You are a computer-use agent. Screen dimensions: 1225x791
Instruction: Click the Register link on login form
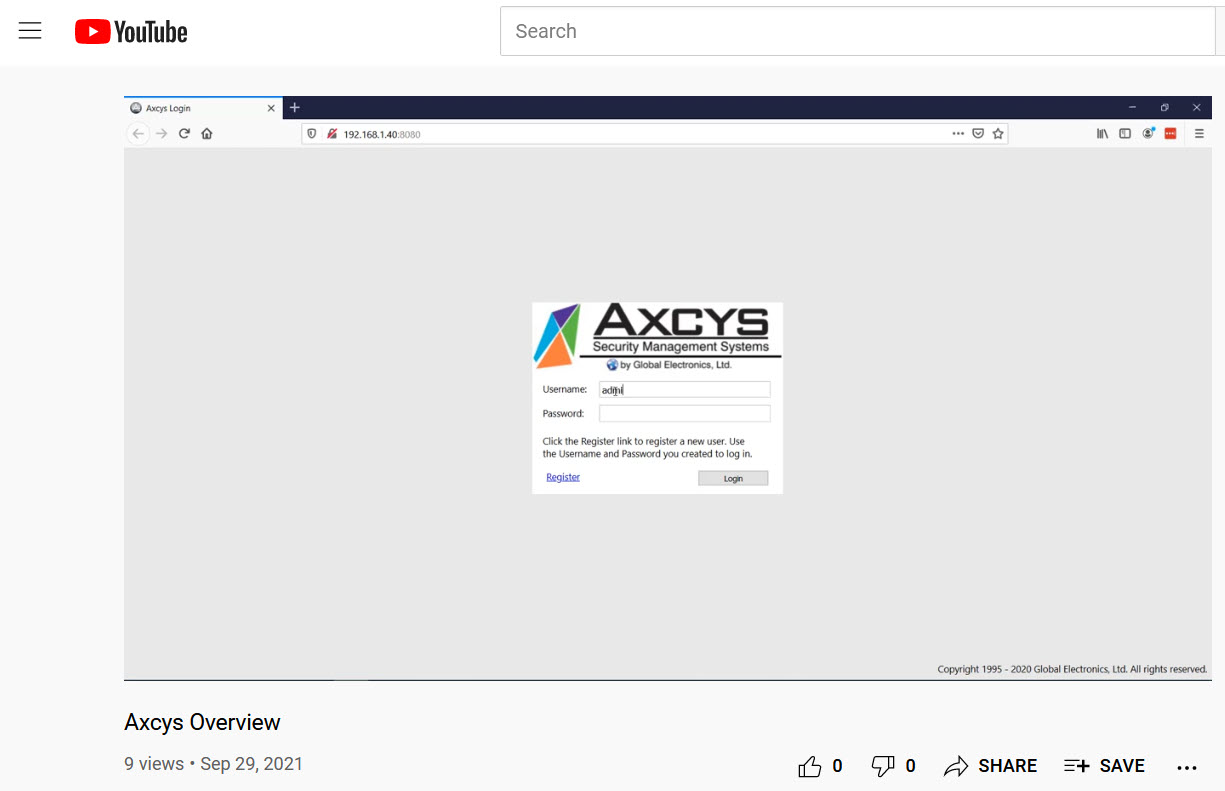[x=563, y=477]
